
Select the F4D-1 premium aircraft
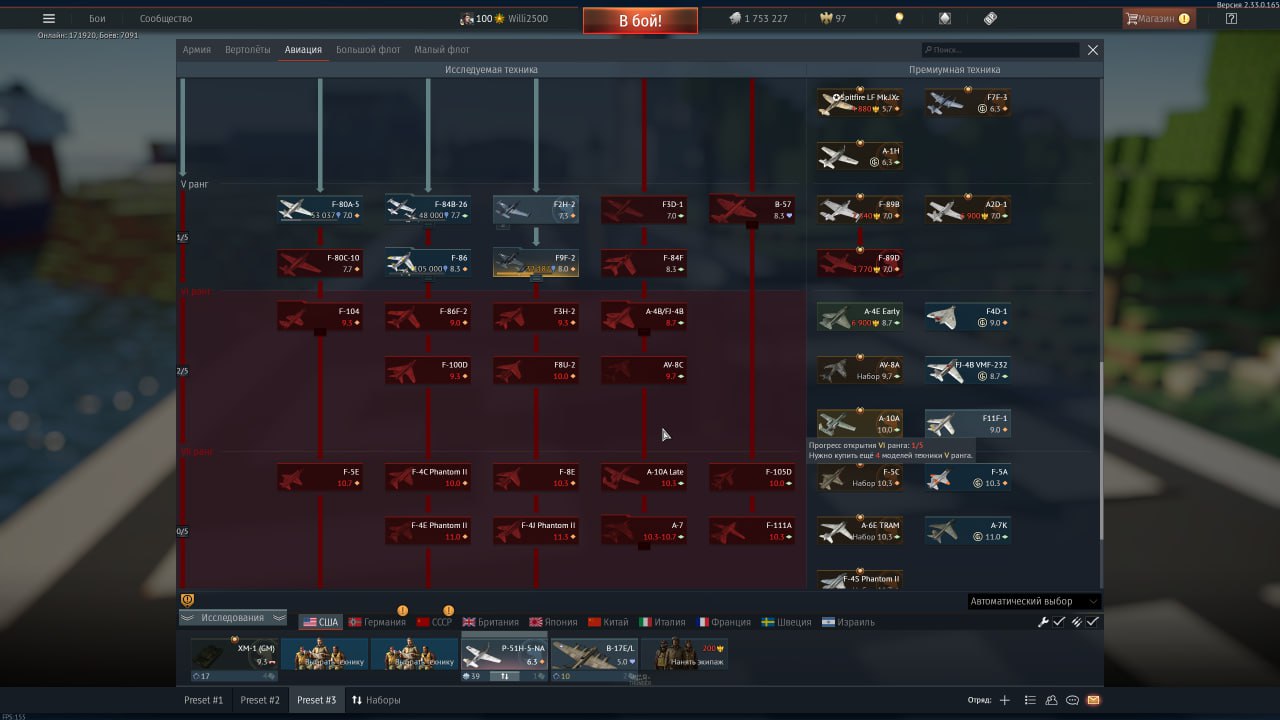[x=968, y=316]
